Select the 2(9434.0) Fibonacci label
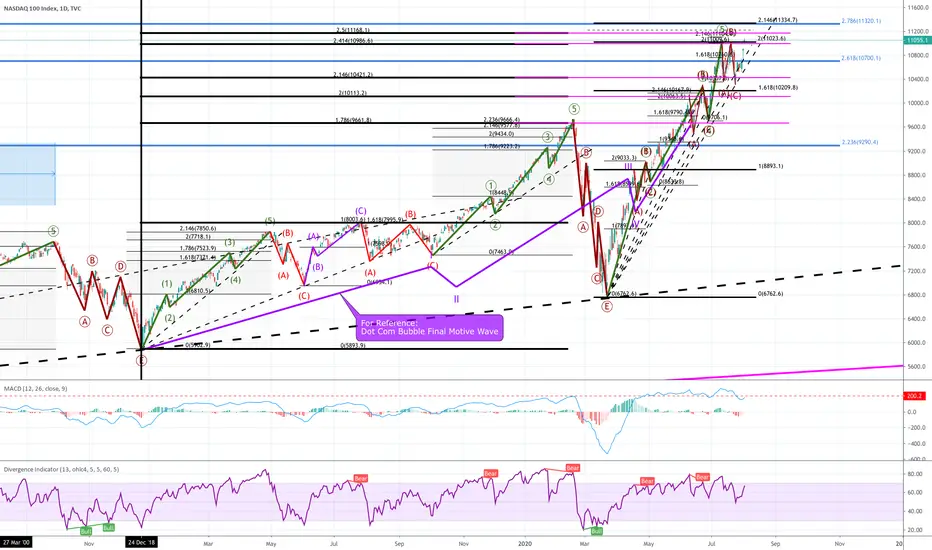Image resolution: width=932 pixels, height=550 pixels. (x=501, y=134)
